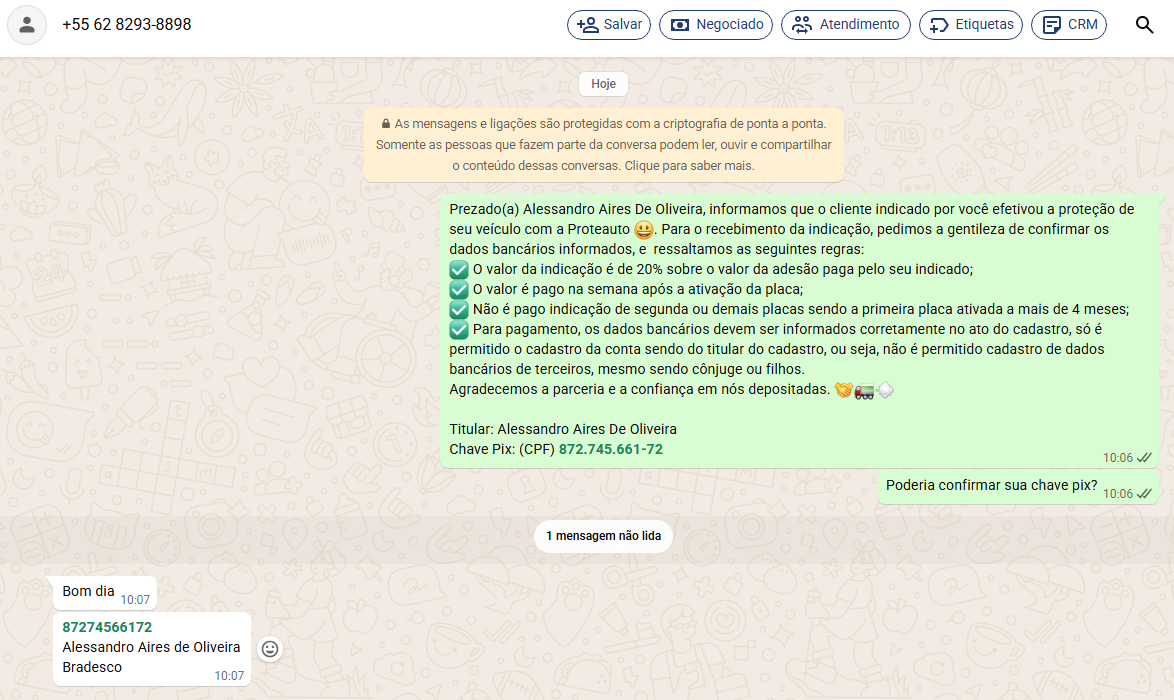Open the CRM panel button

click(1069, 25)
